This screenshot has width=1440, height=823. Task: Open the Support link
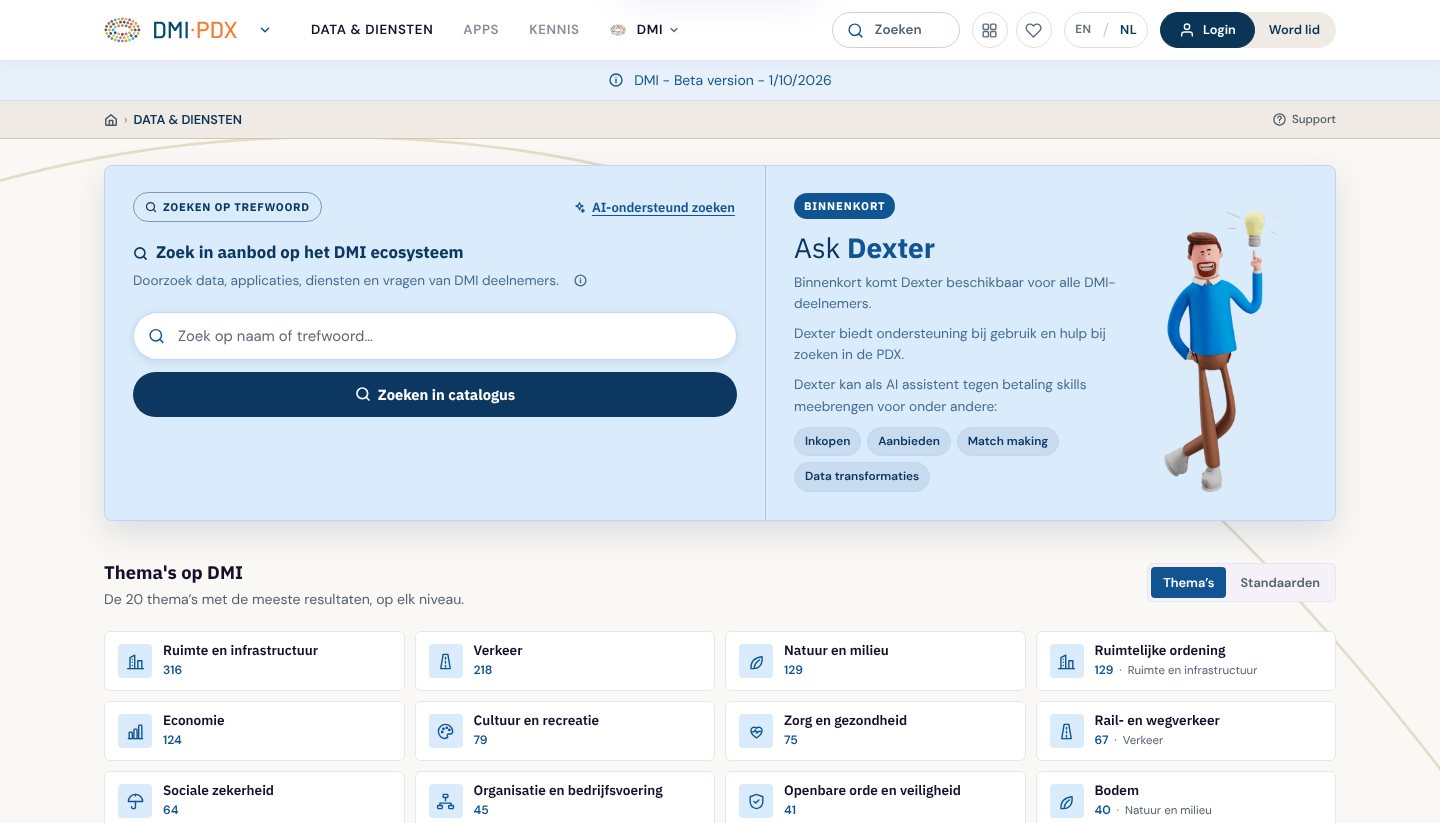[1304, 120]
